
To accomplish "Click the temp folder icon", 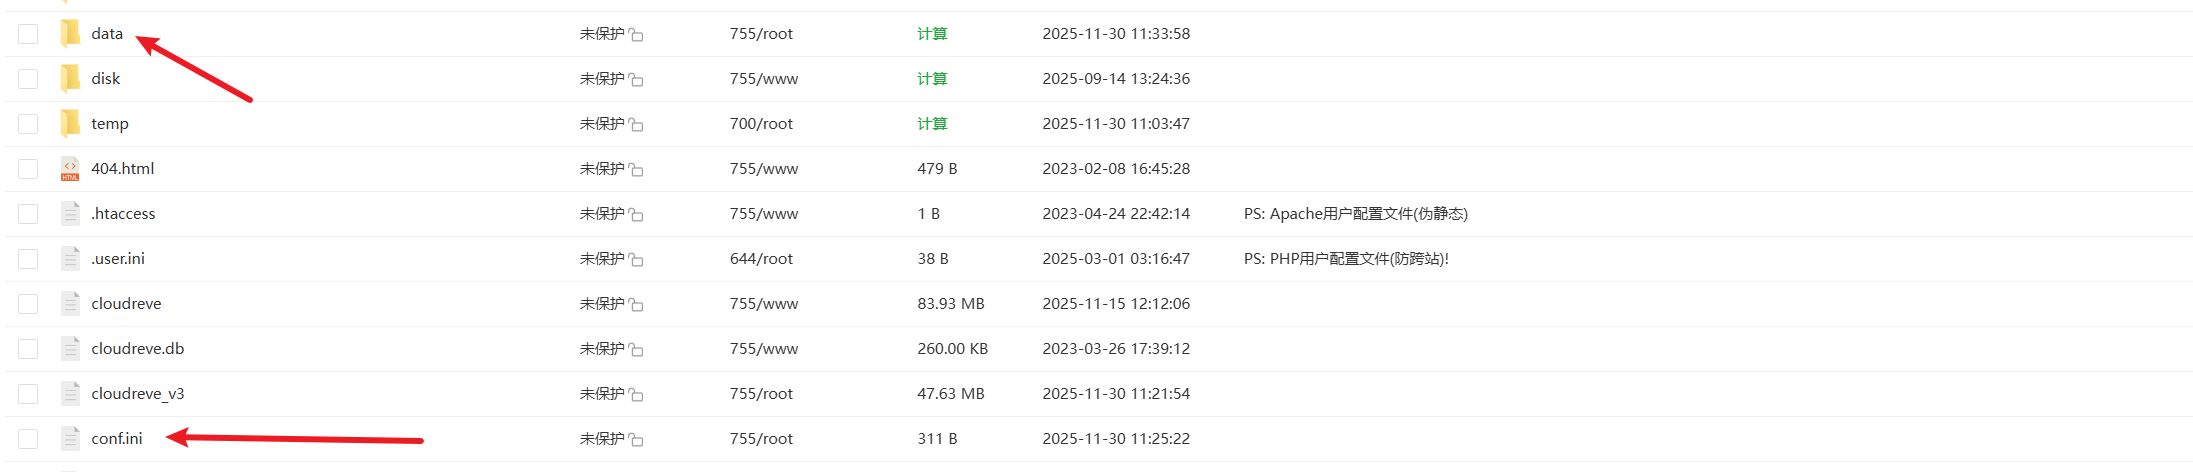I will (70, 124).
